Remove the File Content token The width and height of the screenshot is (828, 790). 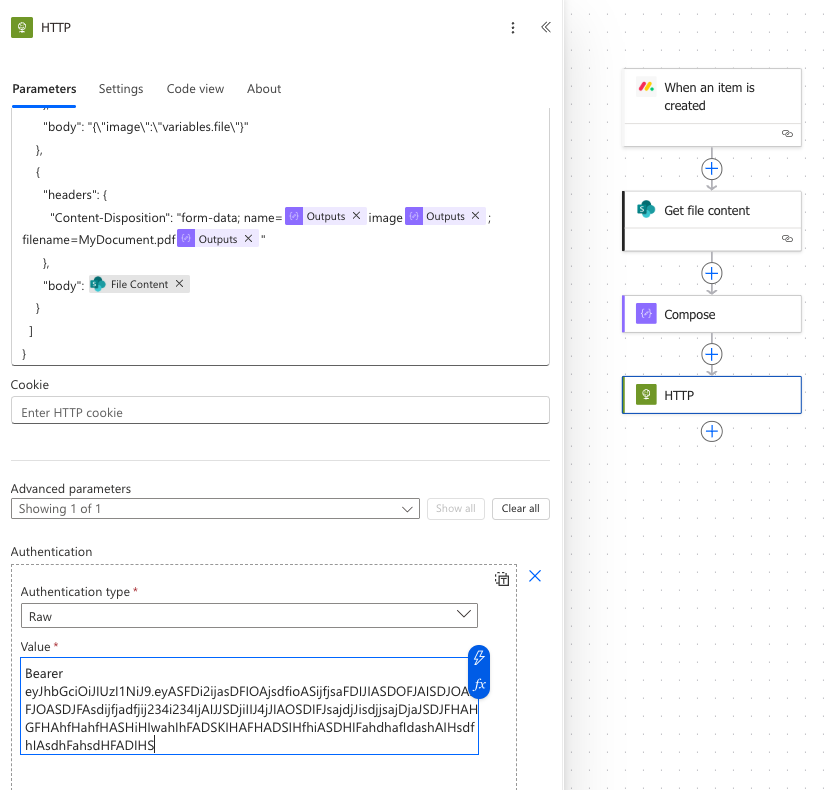179,284
